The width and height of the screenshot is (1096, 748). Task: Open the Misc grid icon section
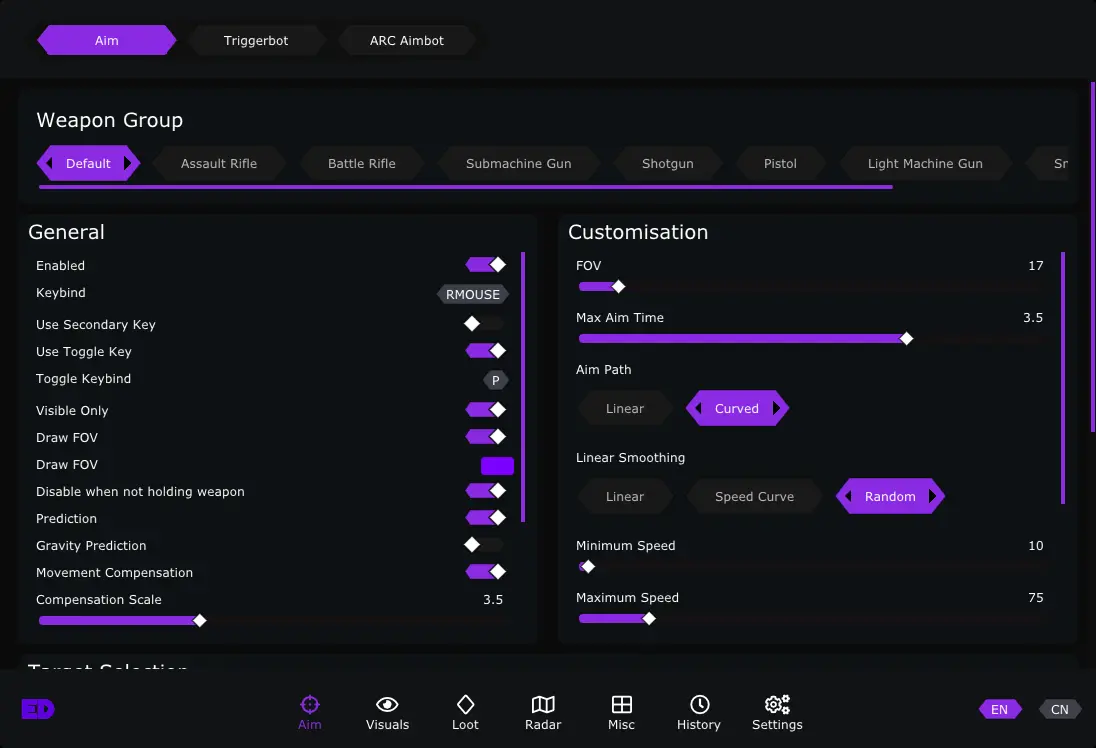click(x=621, y=712)
